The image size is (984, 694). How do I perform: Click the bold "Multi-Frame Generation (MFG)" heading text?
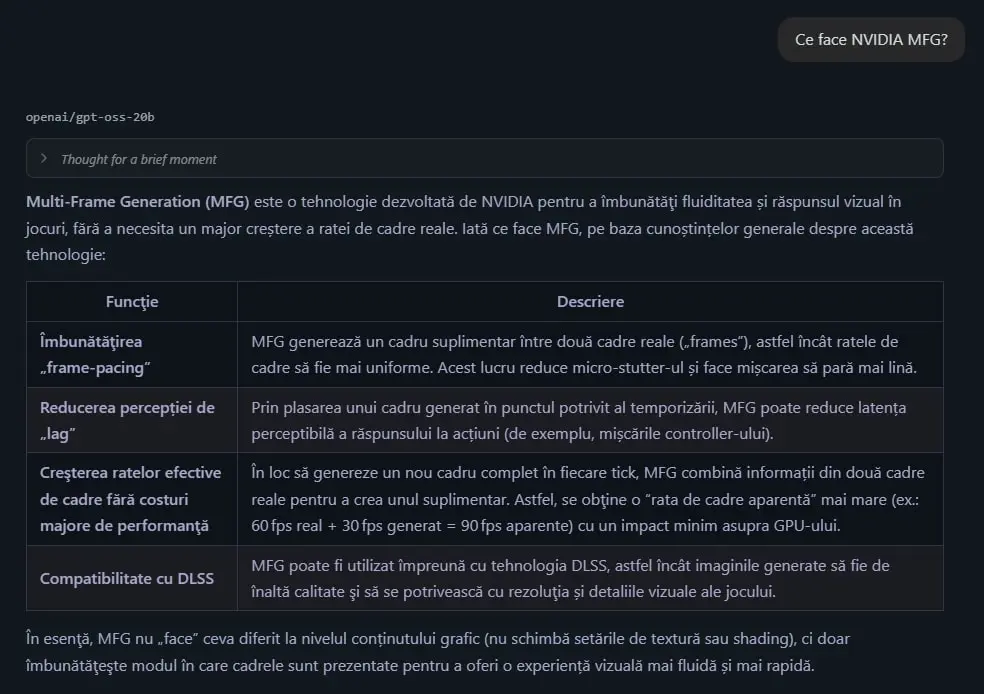[137, 201]
